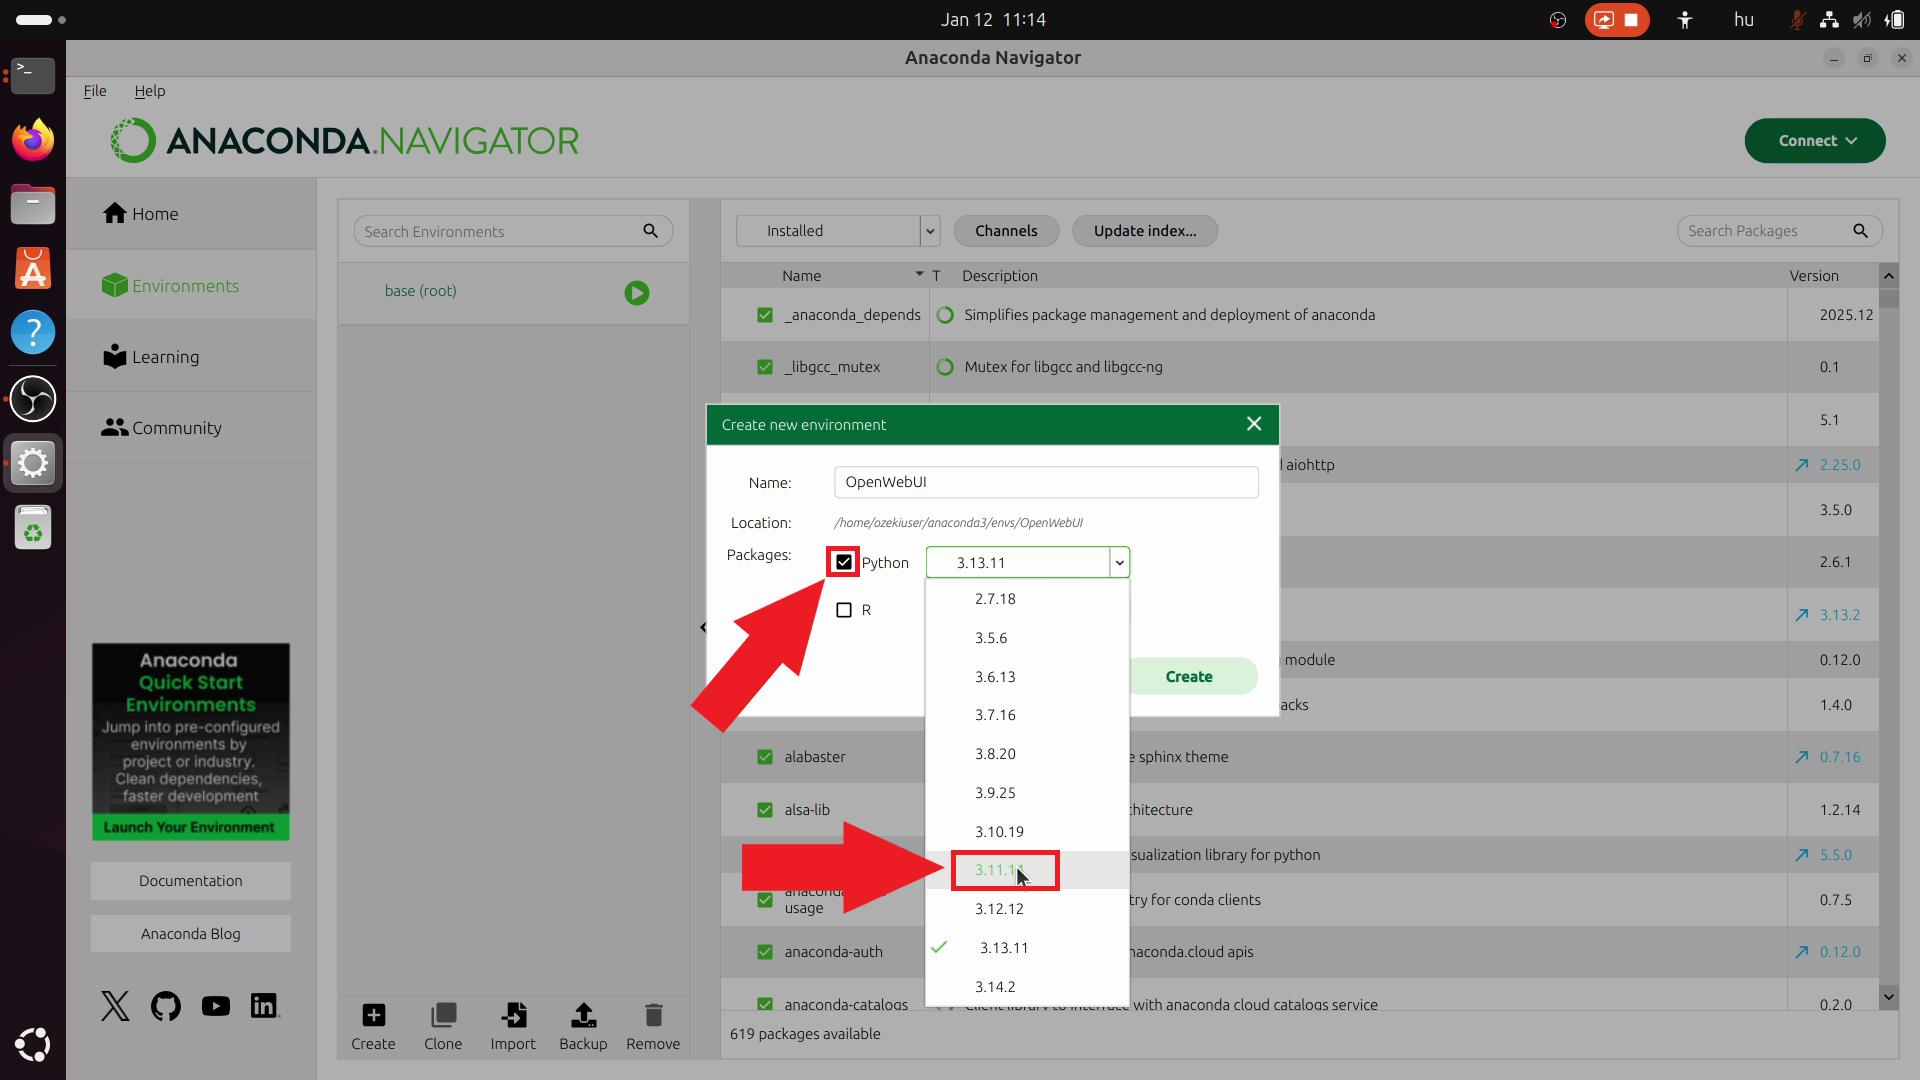
Task: Click the Import environment icon
Action: click(x=513, y=1016)
